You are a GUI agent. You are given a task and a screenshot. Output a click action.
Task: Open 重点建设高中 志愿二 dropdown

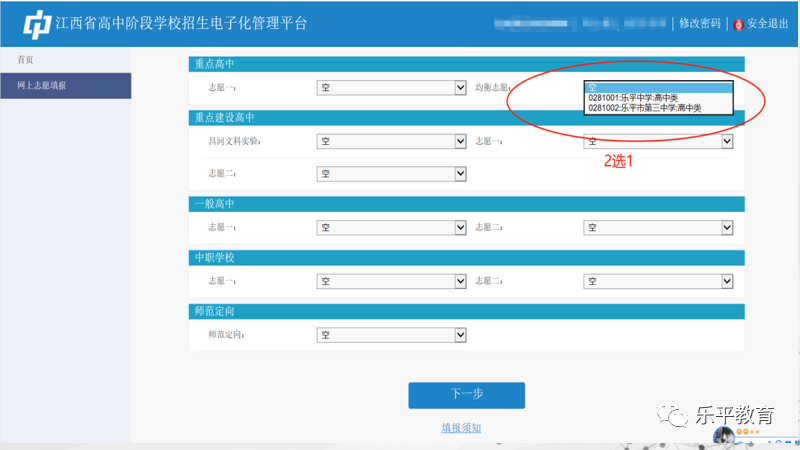click(x=391, y=174)
